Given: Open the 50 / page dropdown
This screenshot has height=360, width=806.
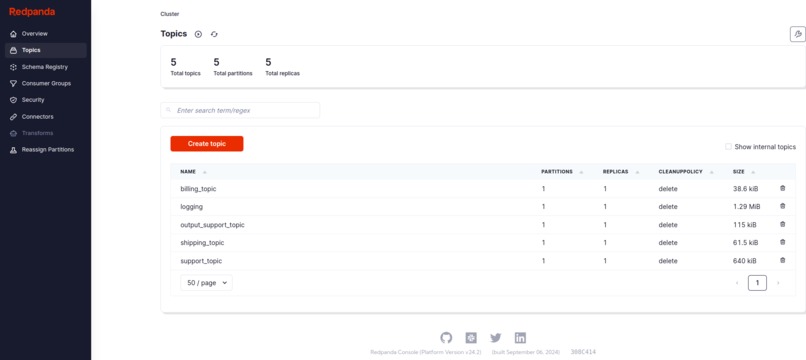Looking at the screenshot, I should [x=206, y=283].
